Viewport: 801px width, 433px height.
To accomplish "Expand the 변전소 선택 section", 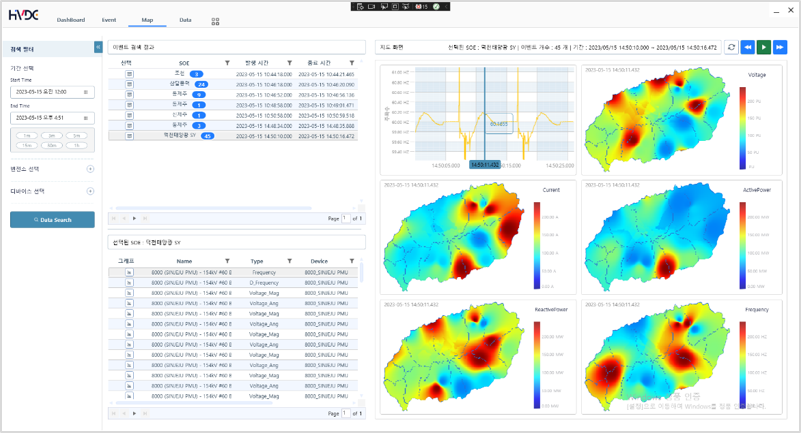I will [90, 169].
